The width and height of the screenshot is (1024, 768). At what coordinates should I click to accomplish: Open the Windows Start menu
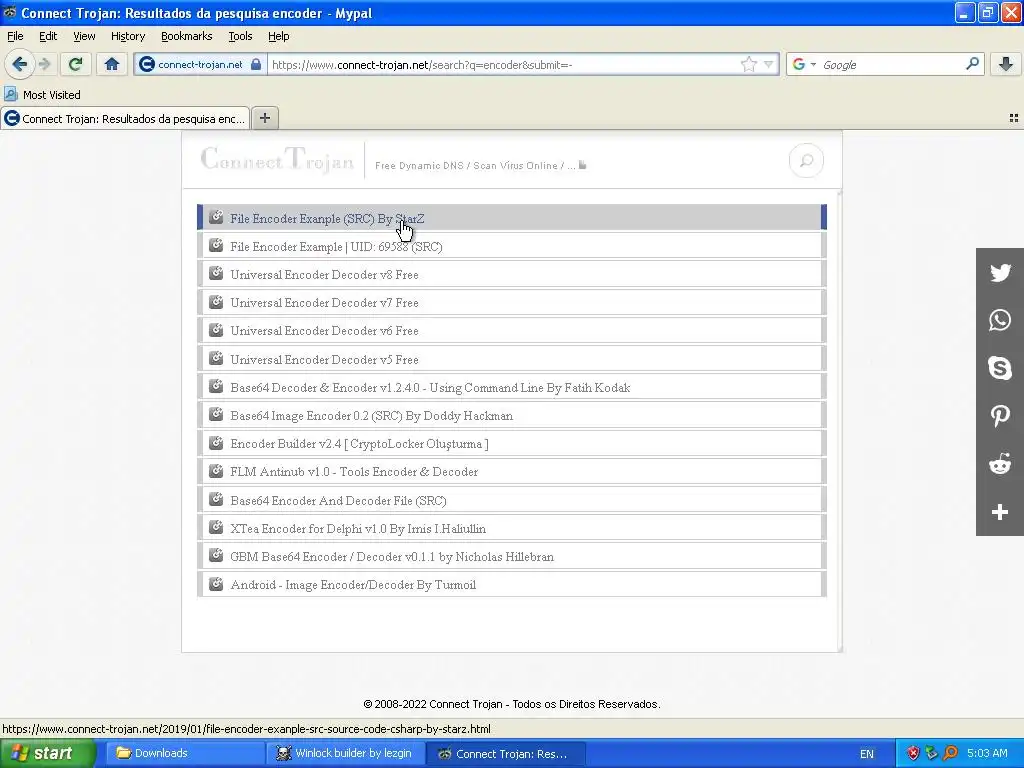point(47,753)
